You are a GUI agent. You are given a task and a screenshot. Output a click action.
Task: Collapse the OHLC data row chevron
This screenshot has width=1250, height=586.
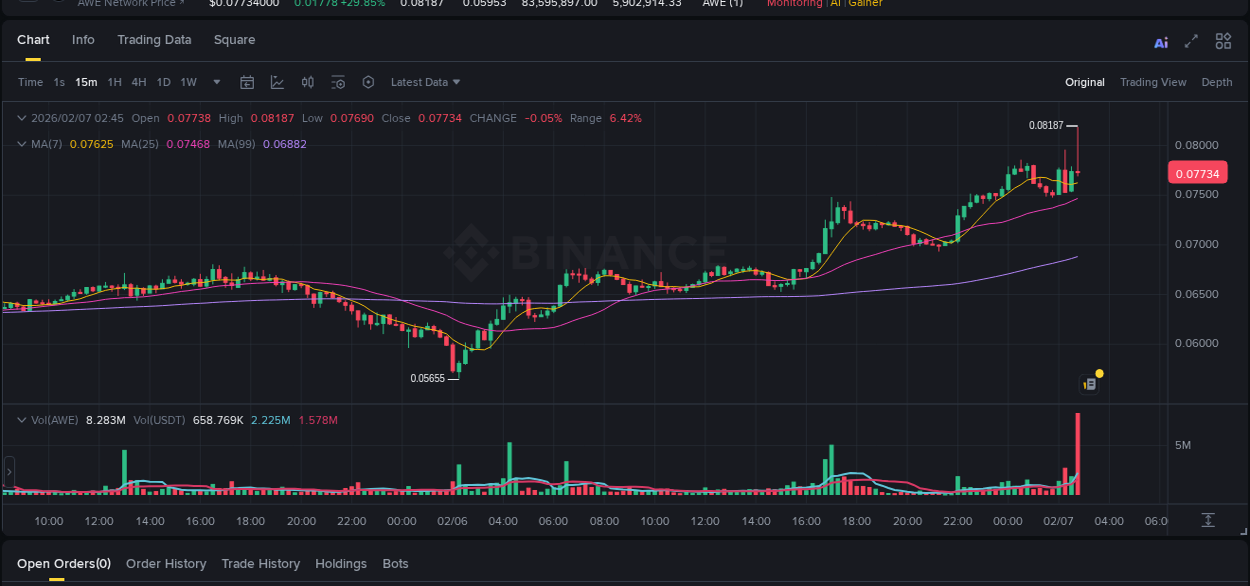21,117
